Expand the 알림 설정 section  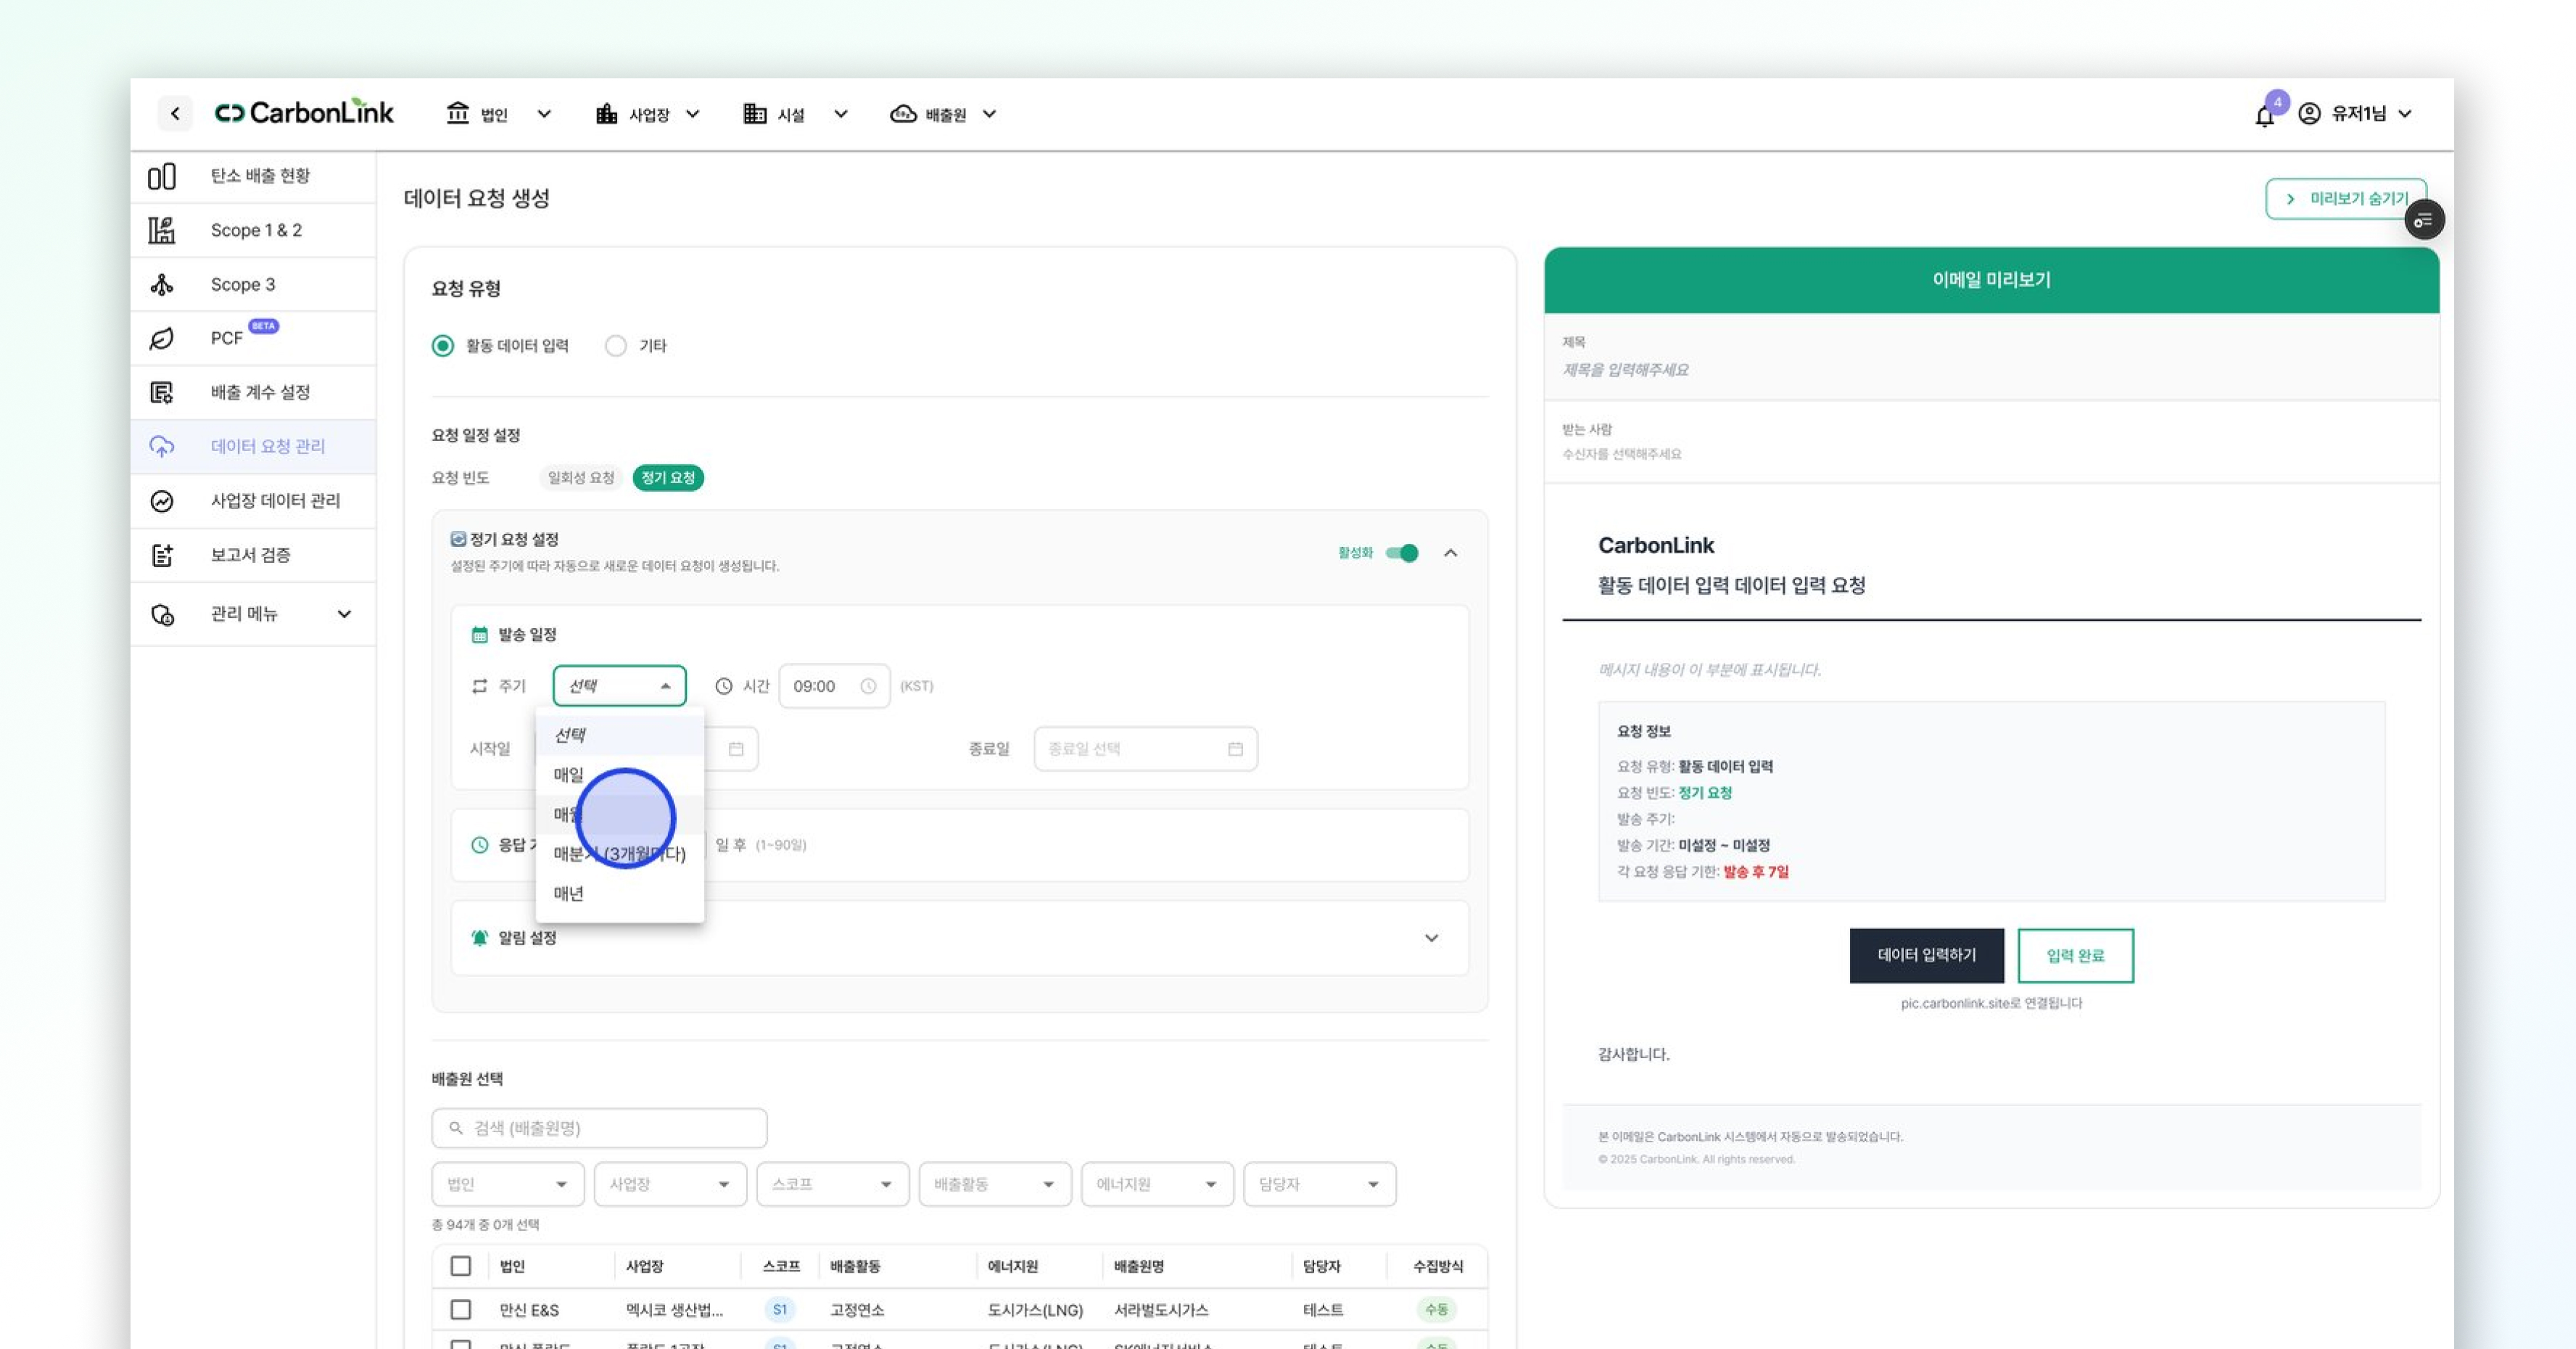pos(1432,938)
